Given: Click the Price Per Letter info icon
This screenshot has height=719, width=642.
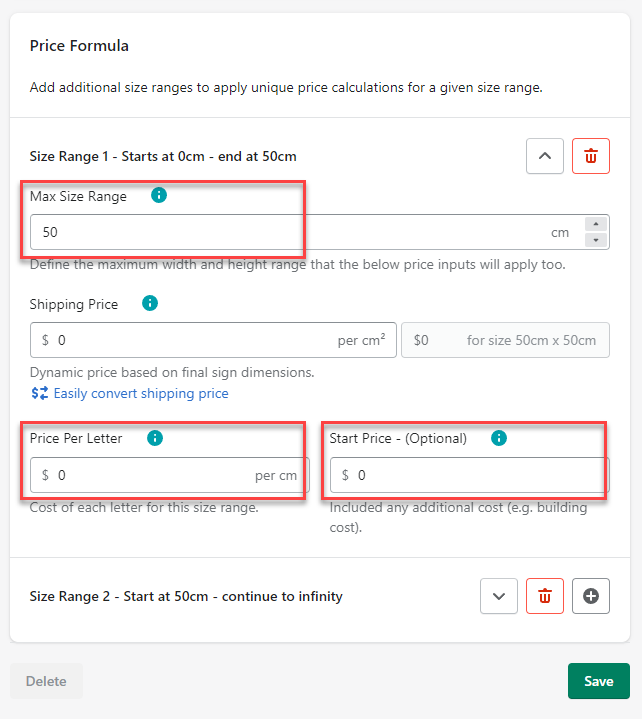Looking at the screenshot, I should pyautogui.click(x=155, y=438).
